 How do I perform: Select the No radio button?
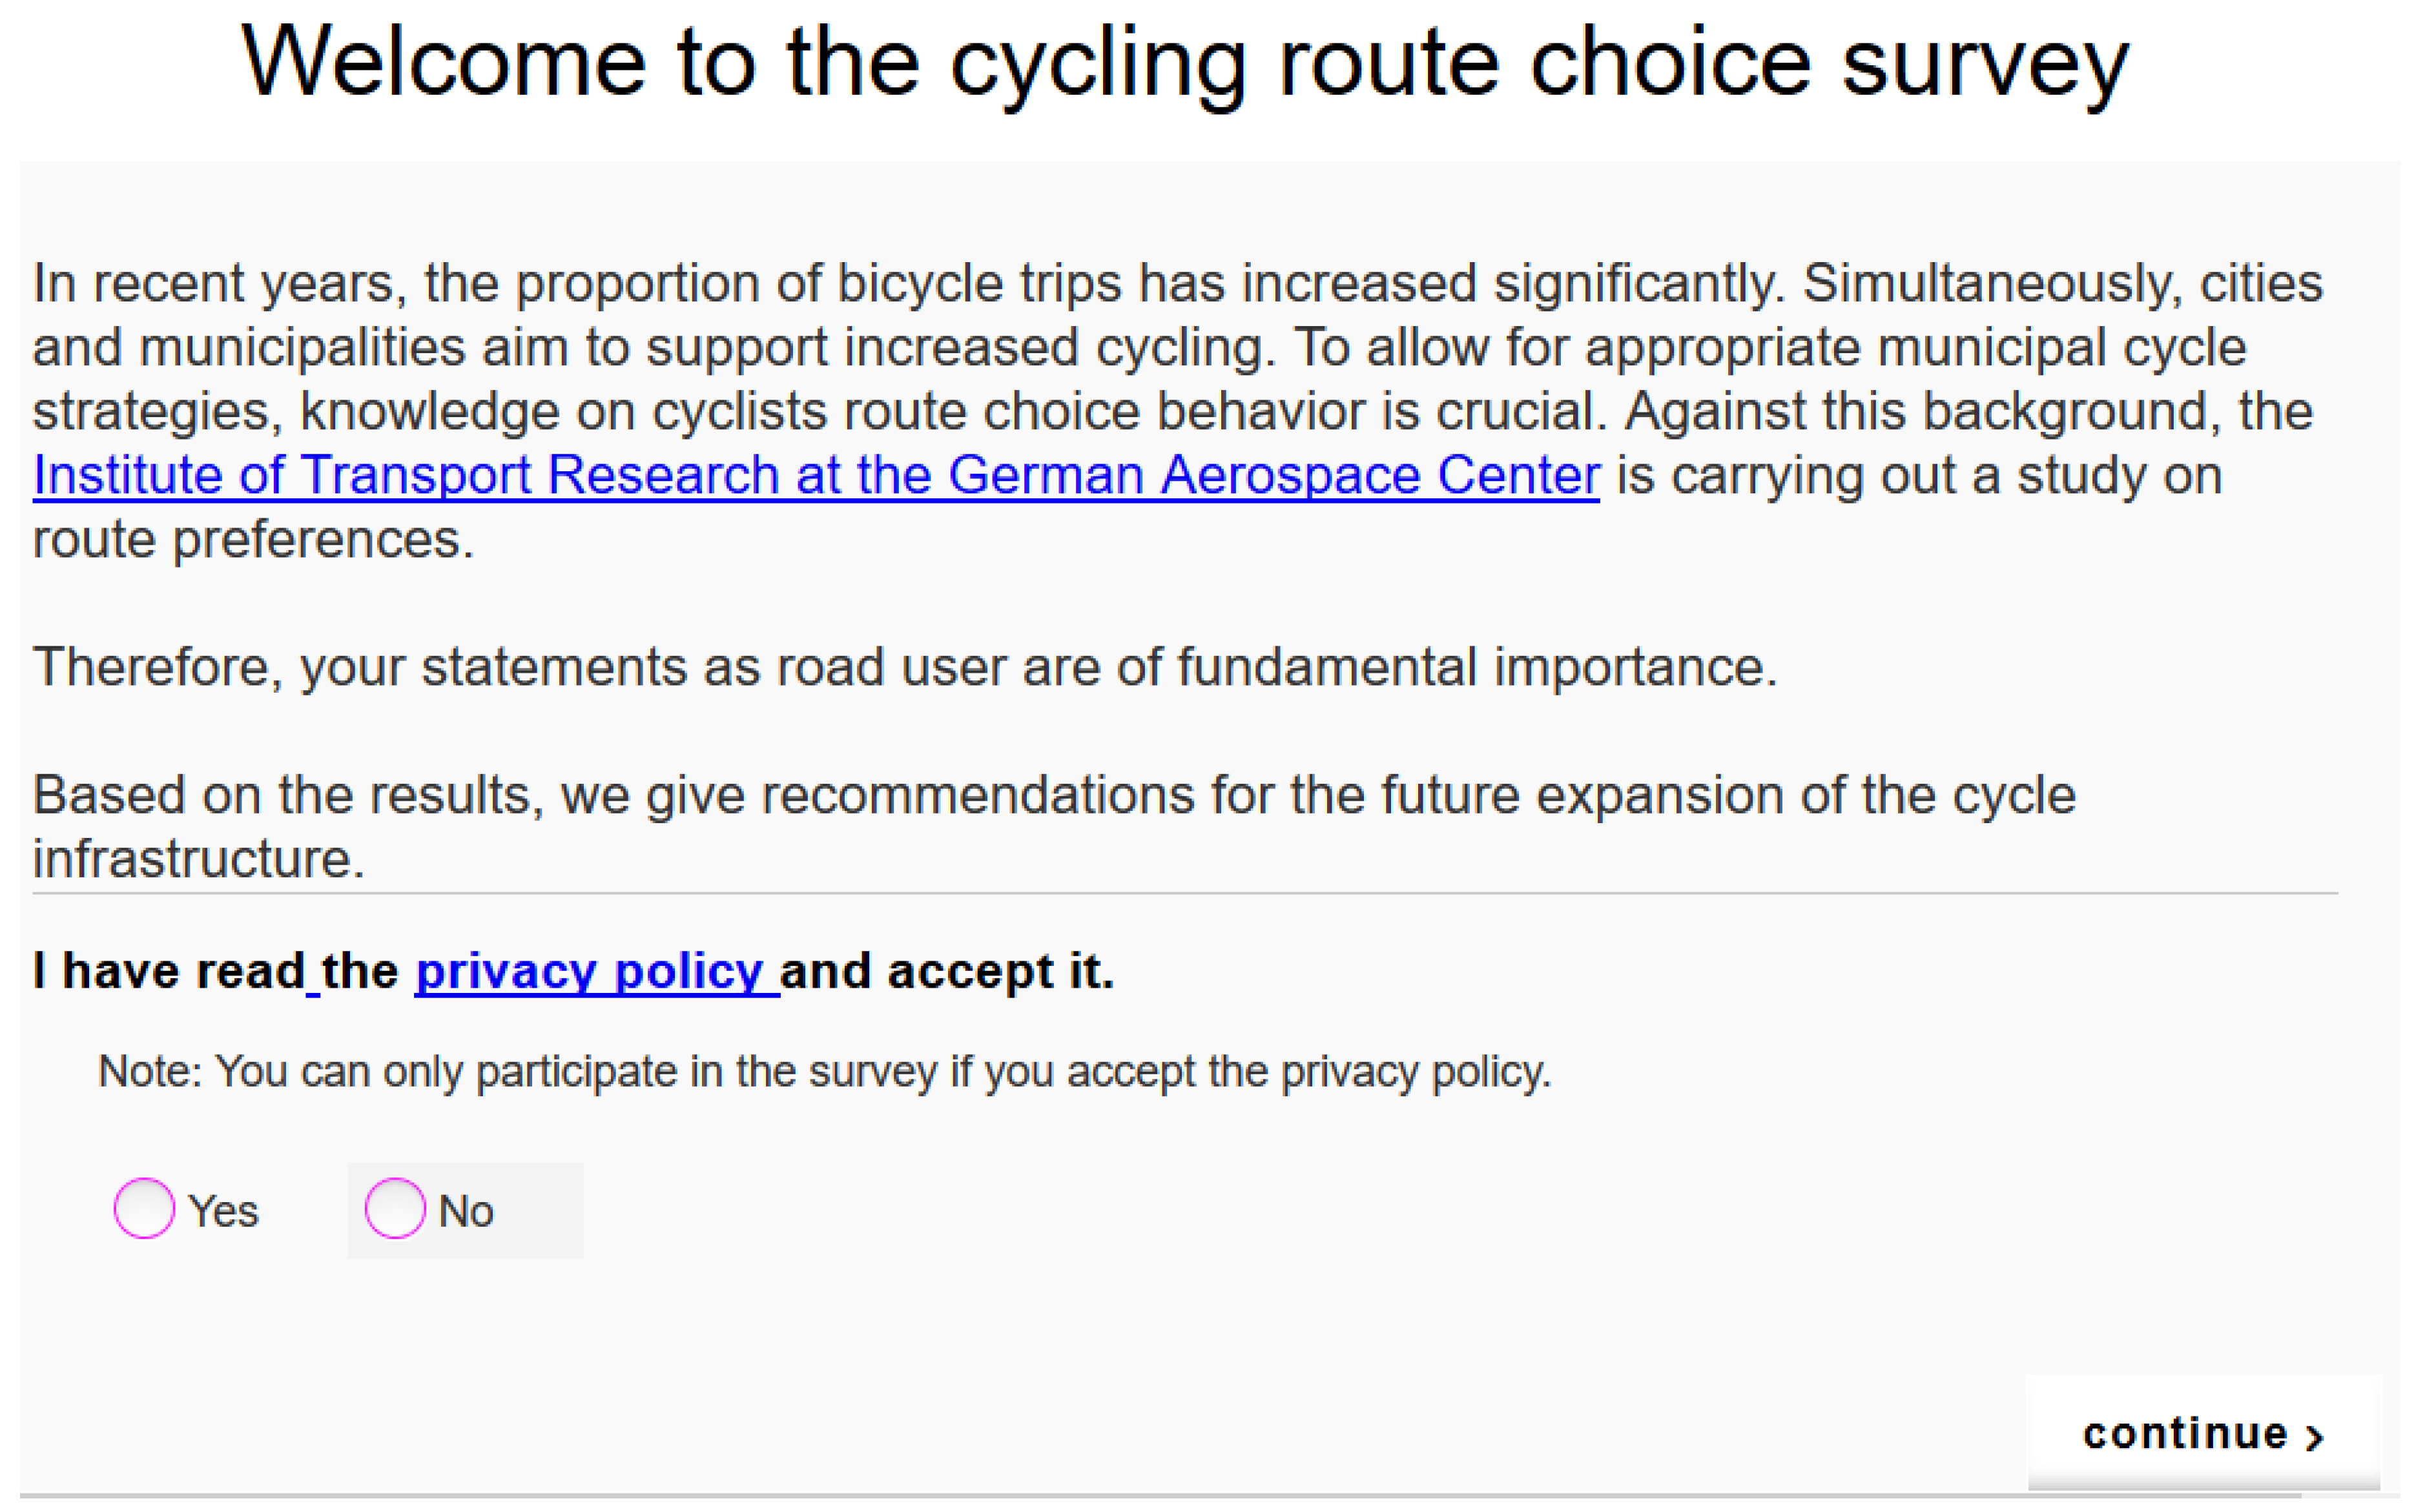[395, 1208]
